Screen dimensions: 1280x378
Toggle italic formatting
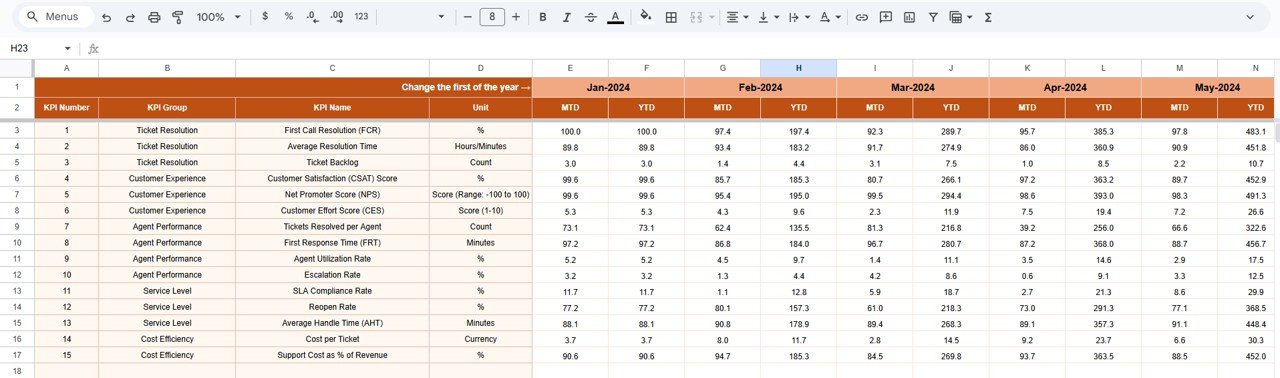click(567, 17)
